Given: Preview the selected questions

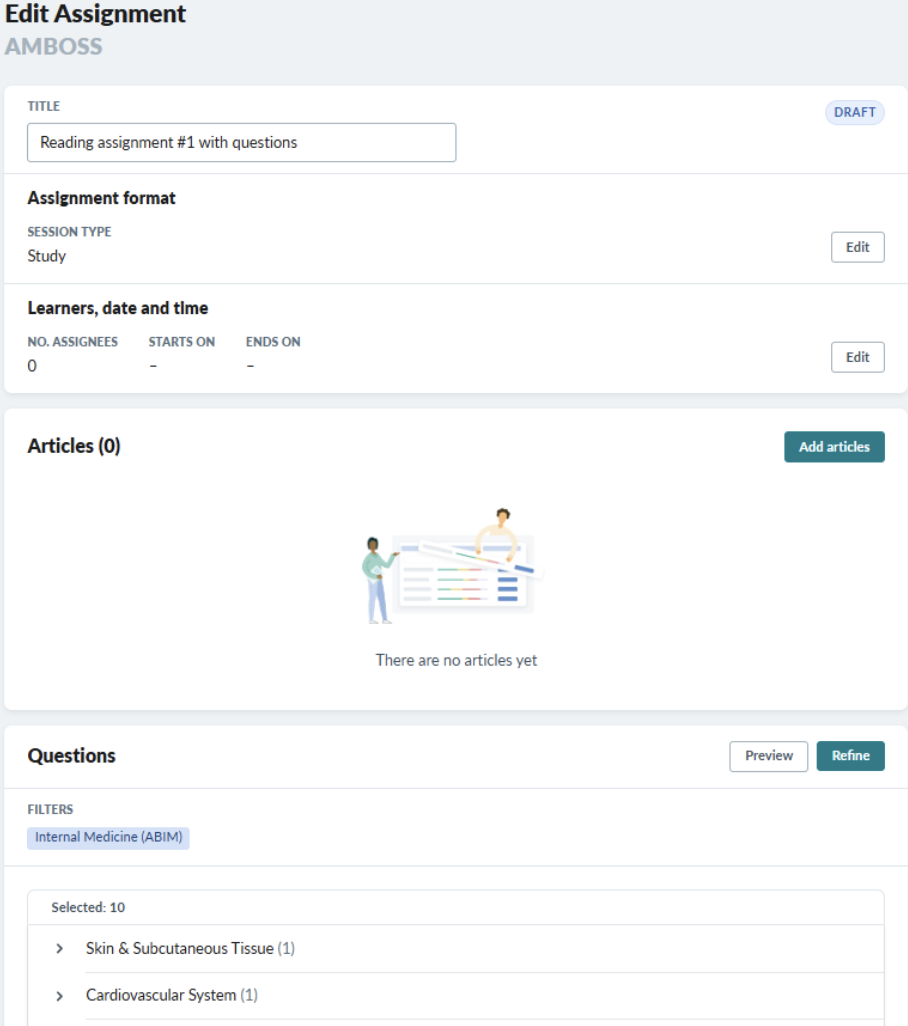Looking at the screenshot, I should click(x=769, y=756).
